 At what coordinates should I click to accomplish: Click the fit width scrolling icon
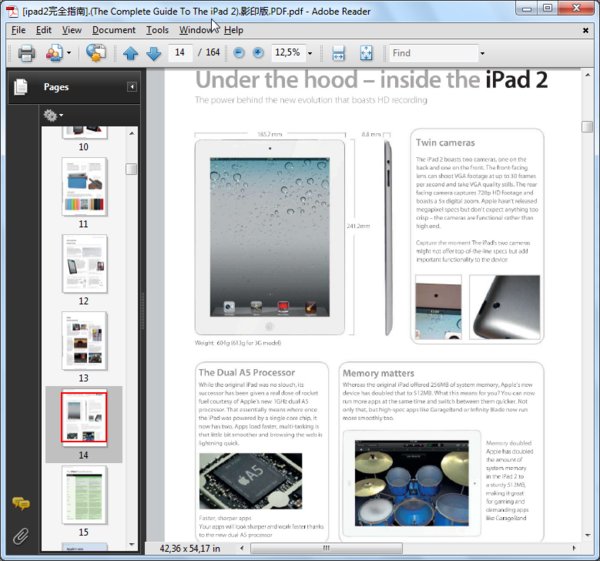point(339,53)
